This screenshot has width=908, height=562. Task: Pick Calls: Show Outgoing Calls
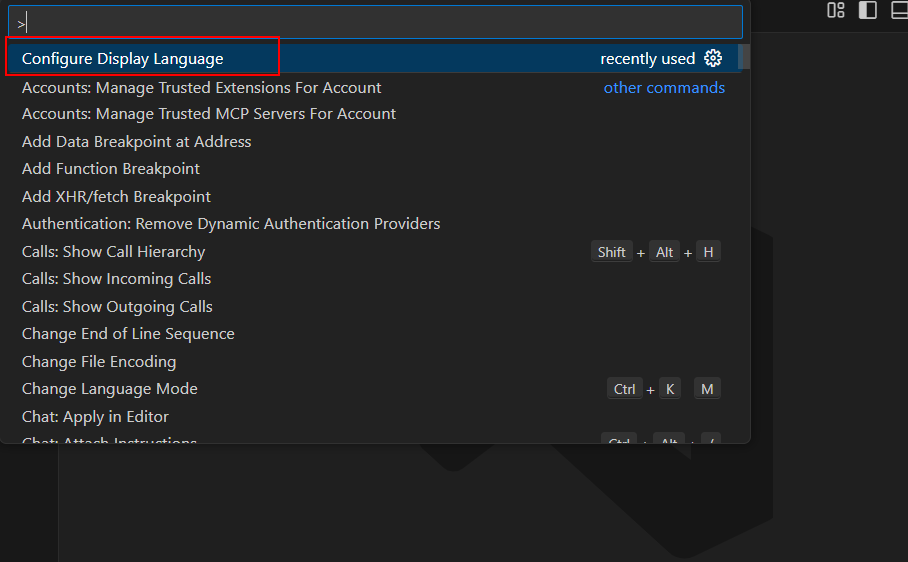(x=117, y=307)
